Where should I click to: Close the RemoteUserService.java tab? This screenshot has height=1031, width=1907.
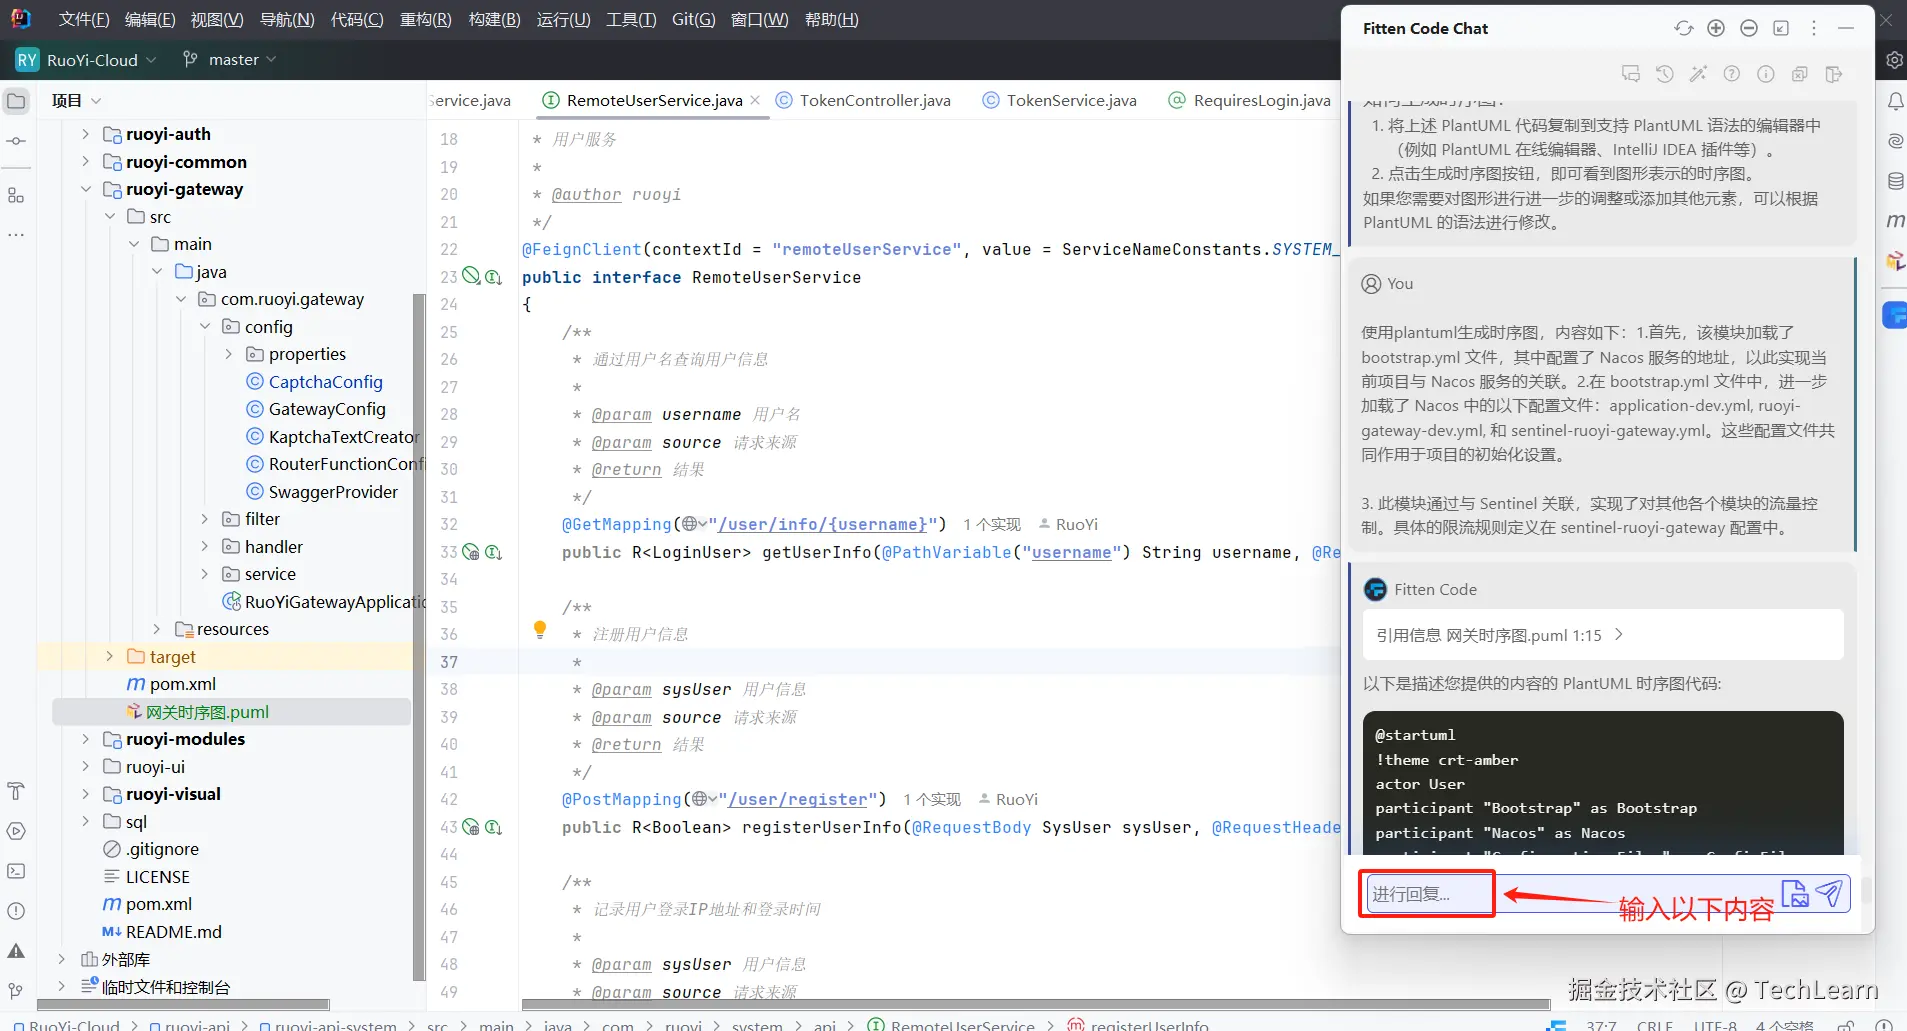755,100
